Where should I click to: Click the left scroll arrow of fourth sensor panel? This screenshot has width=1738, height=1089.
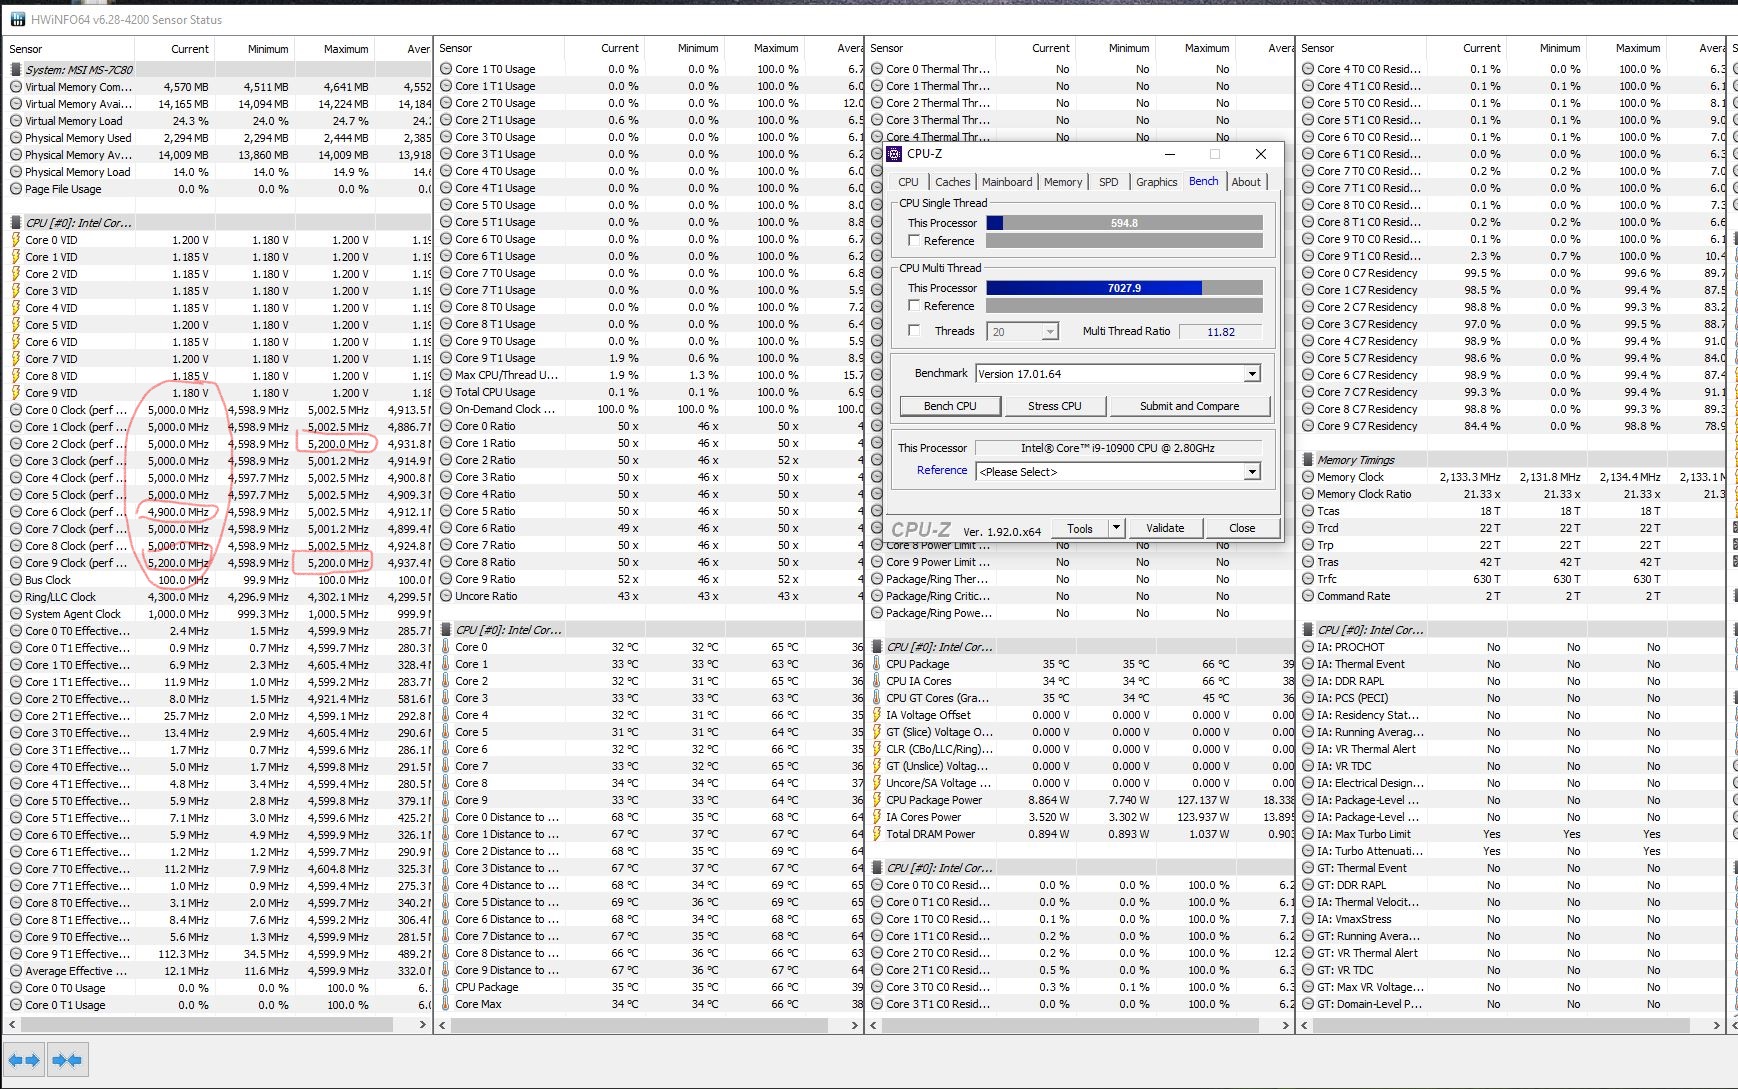click(x=1303, y=1025)
